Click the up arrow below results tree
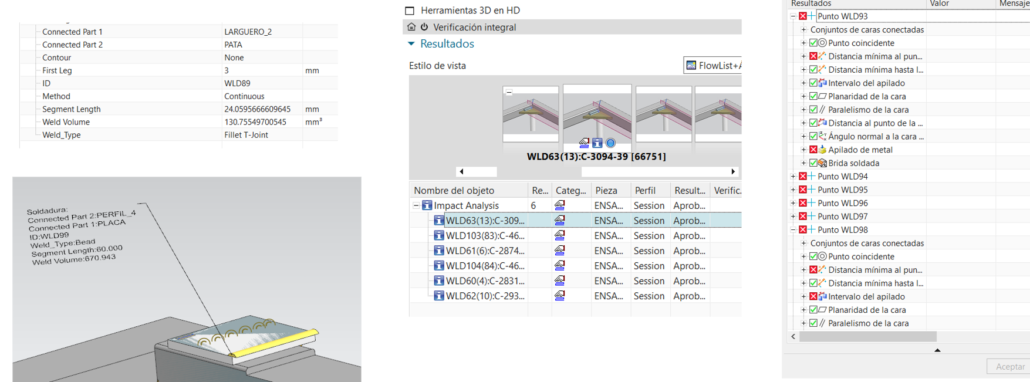Image resolution: width=1030 pixels, height=382 pixels. (937, 350)
